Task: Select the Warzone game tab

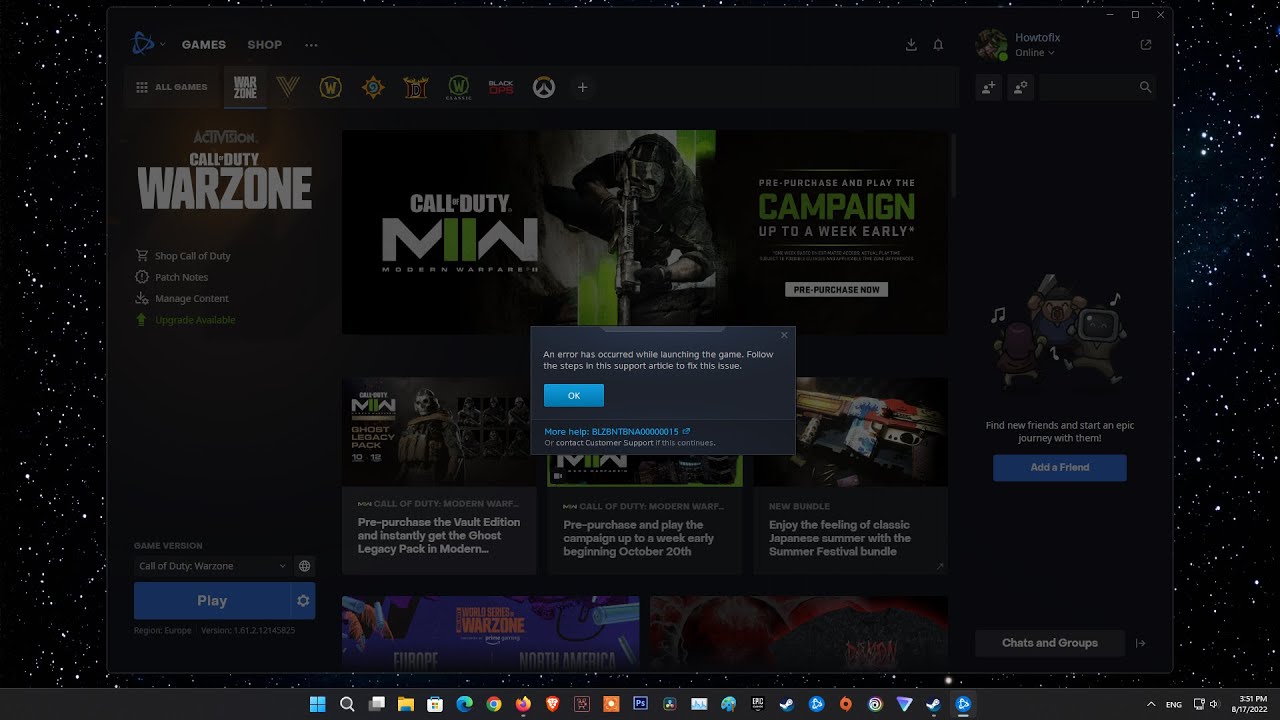Action: 245,87
